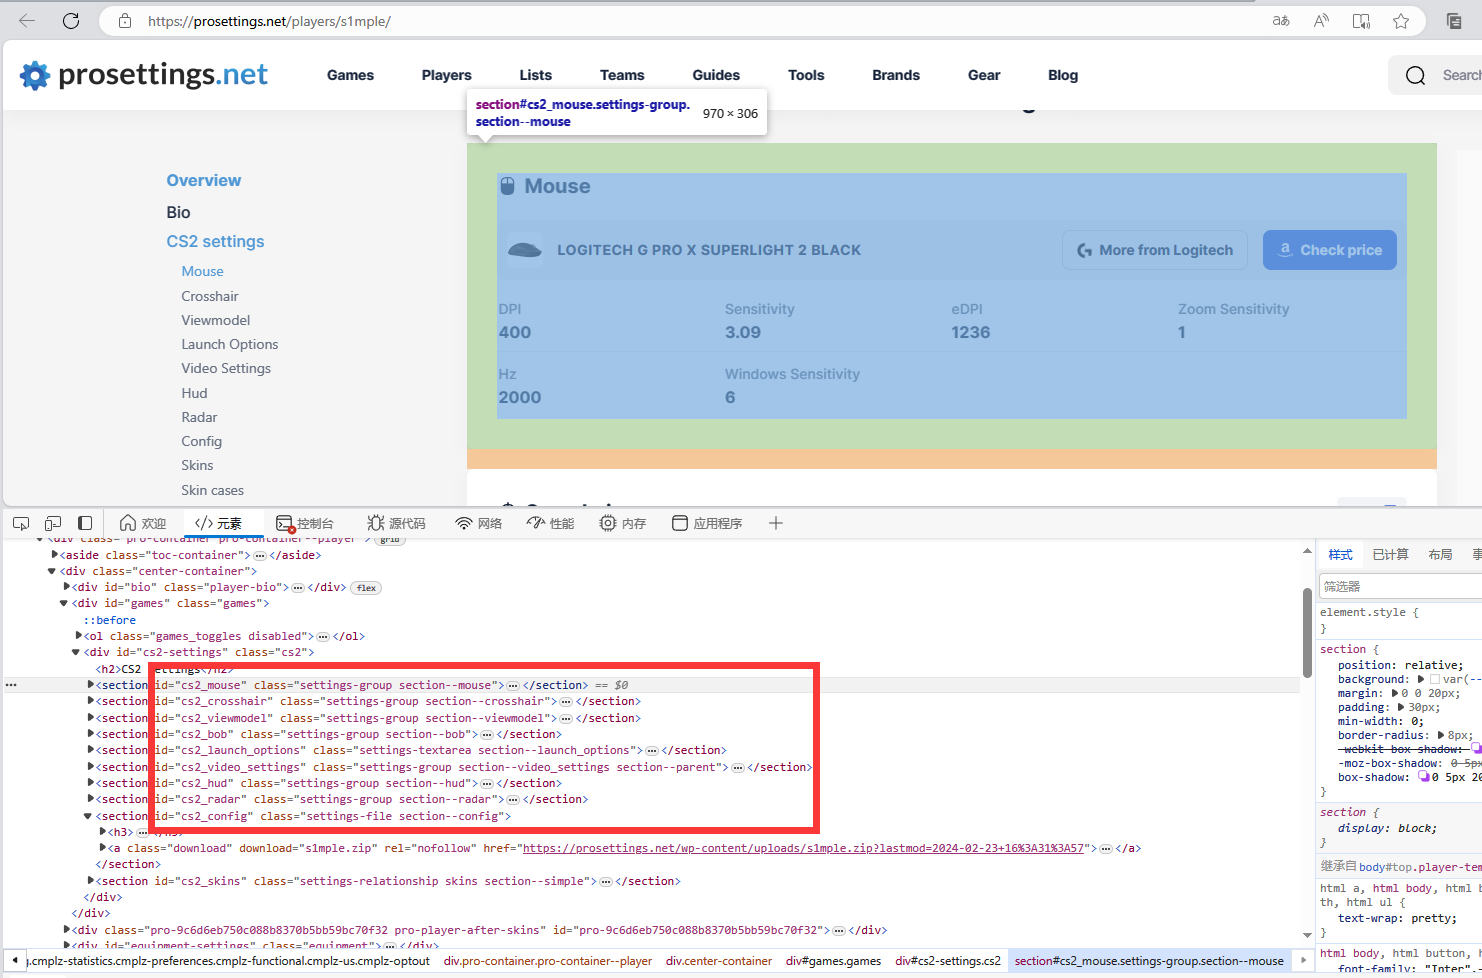
Task: Reload the page with the refresh icon
Action: coord(71,20)
